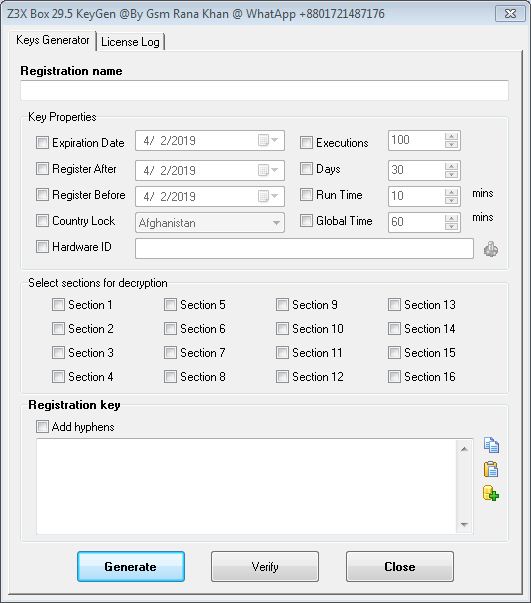The height and width of the screenshot is (603, 531).
Task: Open Expiration Date calendar dropdown
Action: [268, 140]
